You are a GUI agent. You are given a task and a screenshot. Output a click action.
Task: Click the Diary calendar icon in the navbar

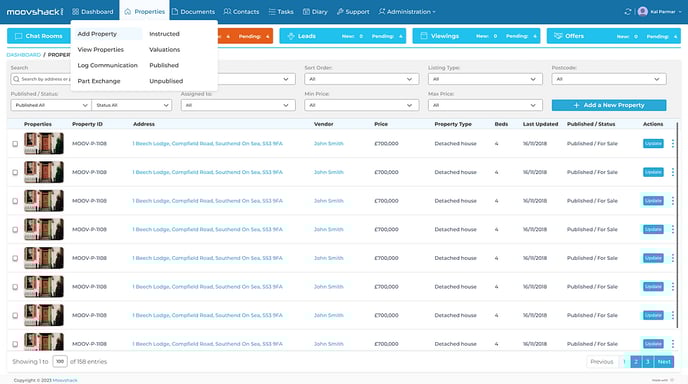point(306,12)
